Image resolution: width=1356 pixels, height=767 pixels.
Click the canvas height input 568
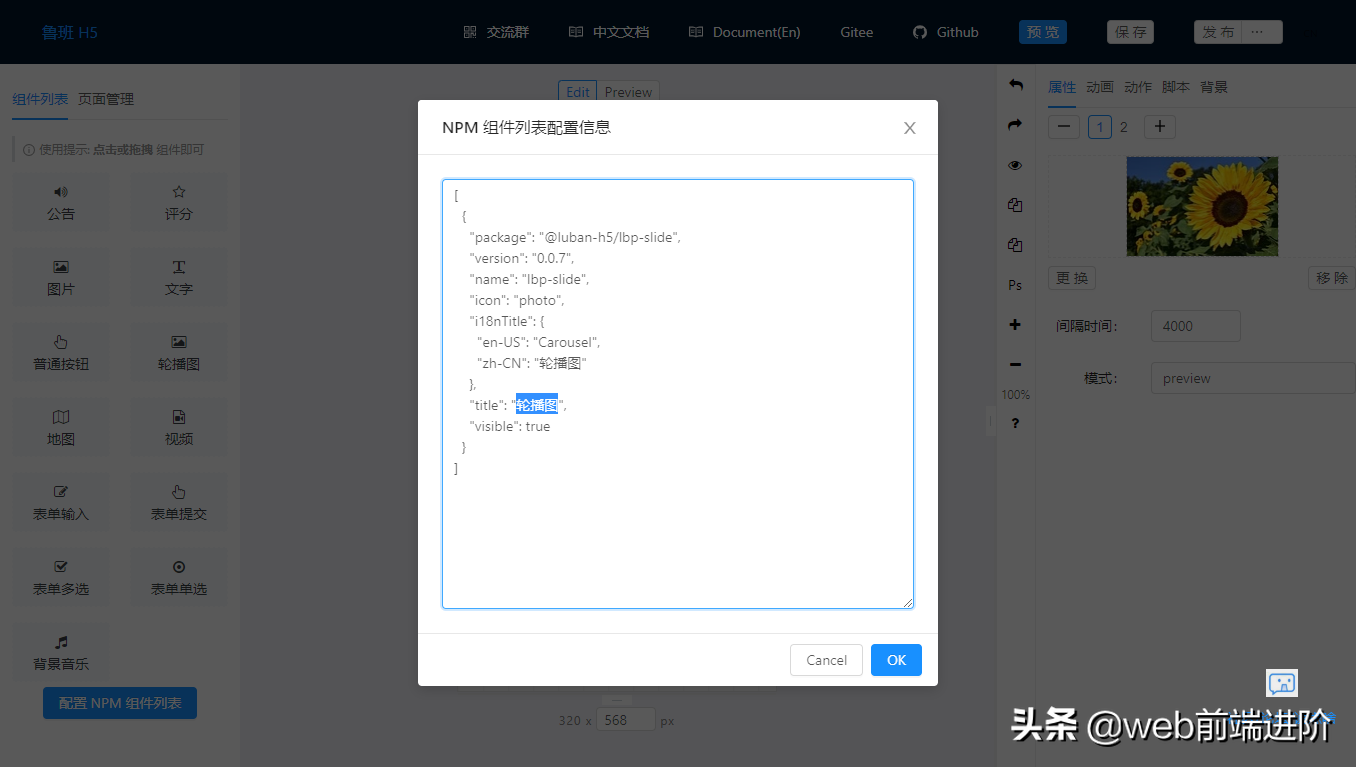coord(626,720)
